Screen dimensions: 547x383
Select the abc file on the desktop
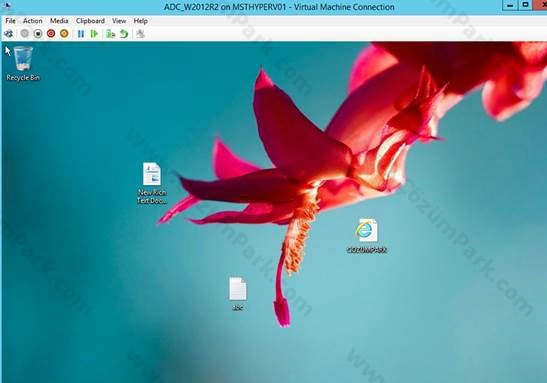(x=238, y=293)
